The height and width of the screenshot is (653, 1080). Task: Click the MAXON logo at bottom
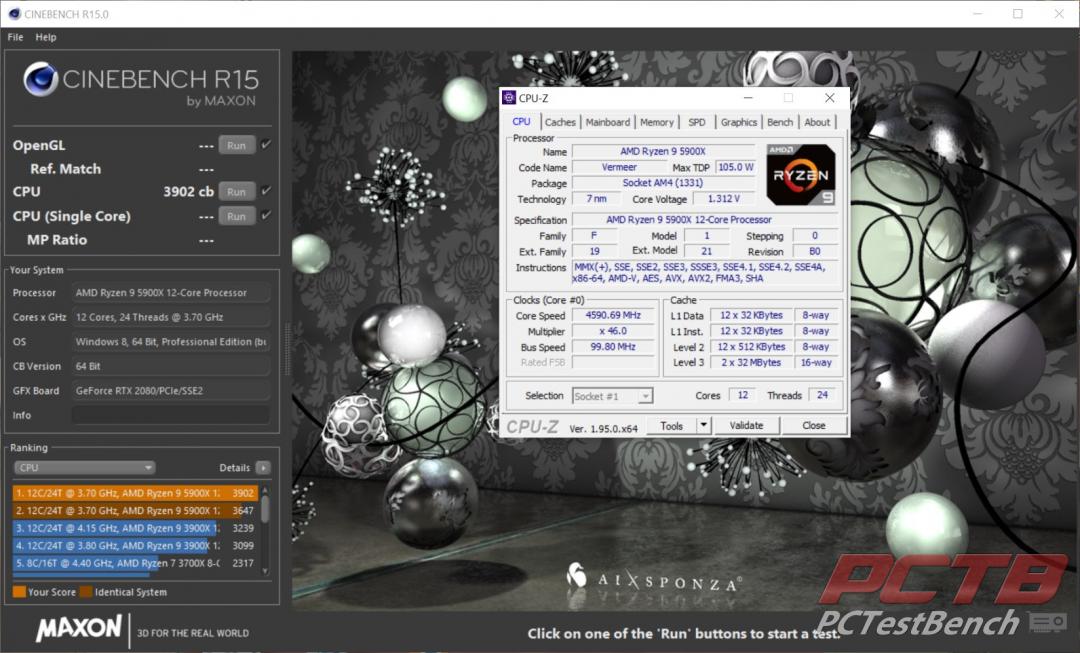79,628
